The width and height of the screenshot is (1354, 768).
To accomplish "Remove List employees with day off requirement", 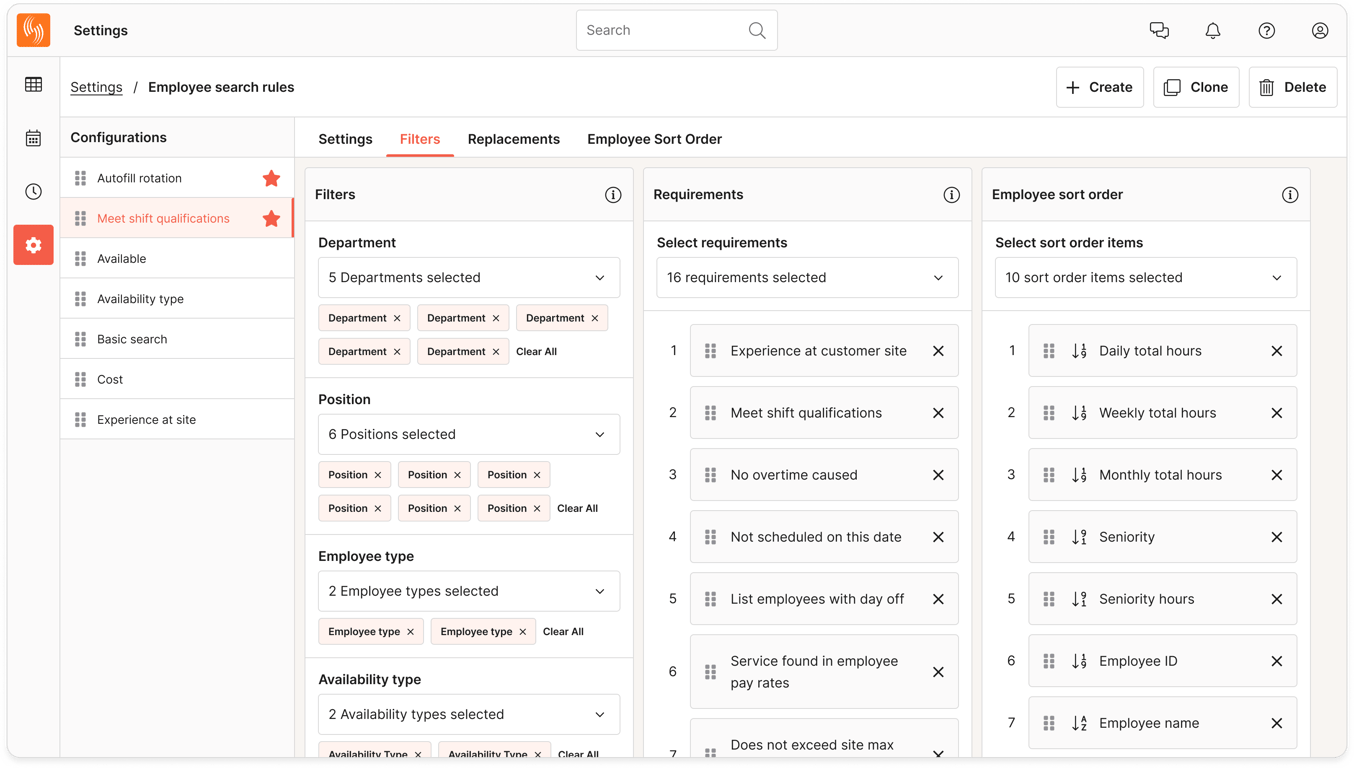I will (938, 599).
